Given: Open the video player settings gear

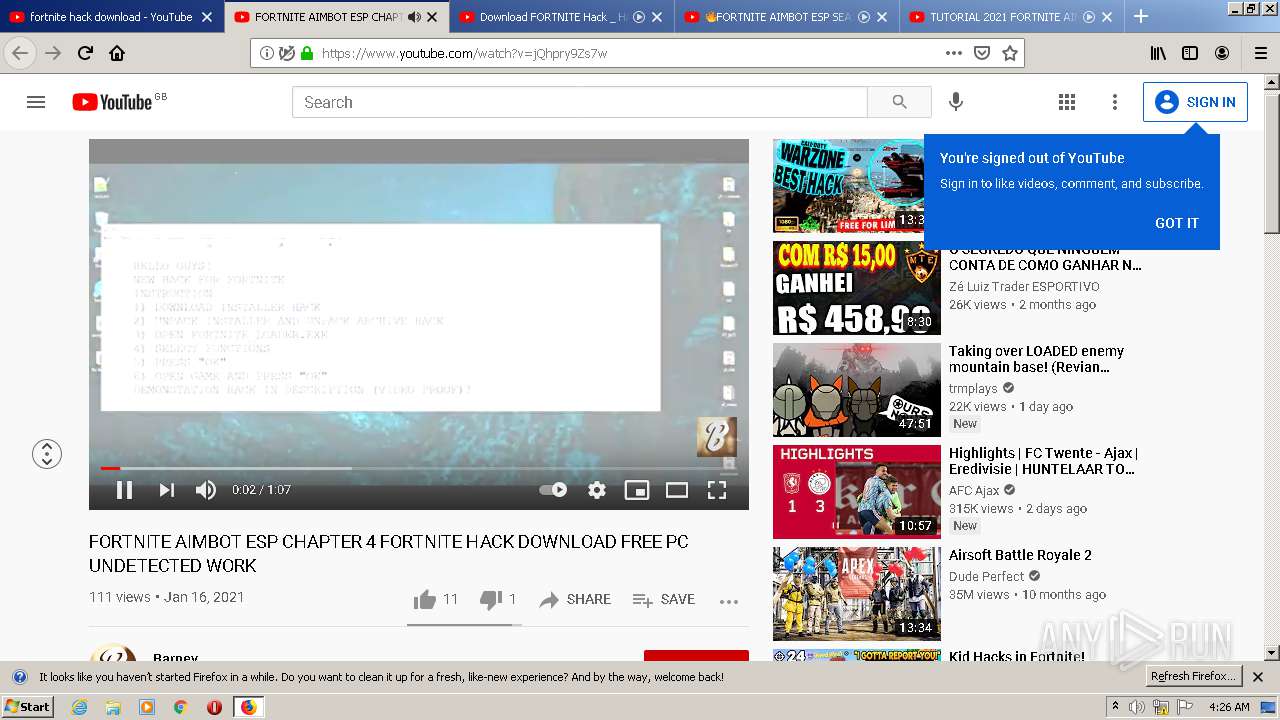Looking at the screenshot, I should pos(597,490).
